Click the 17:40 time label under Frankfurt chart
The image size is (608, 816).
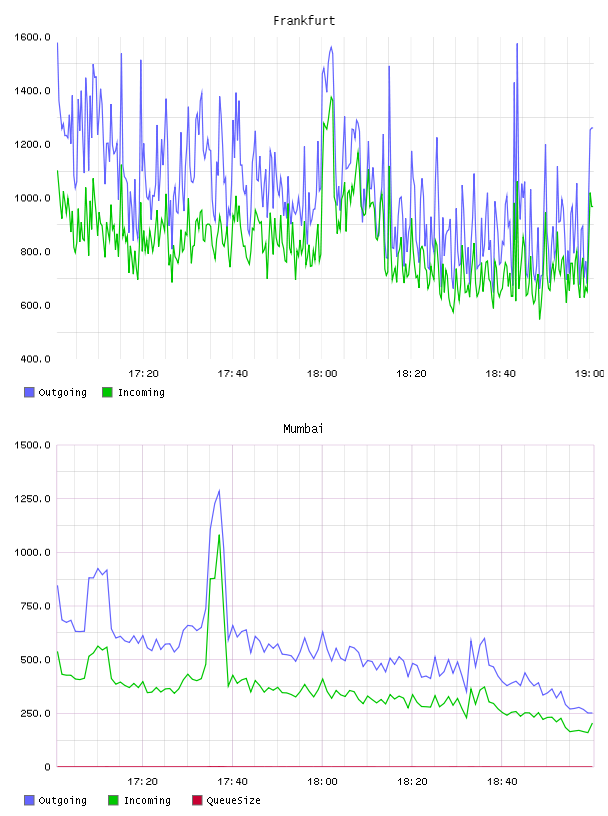(x=233, y=374)
